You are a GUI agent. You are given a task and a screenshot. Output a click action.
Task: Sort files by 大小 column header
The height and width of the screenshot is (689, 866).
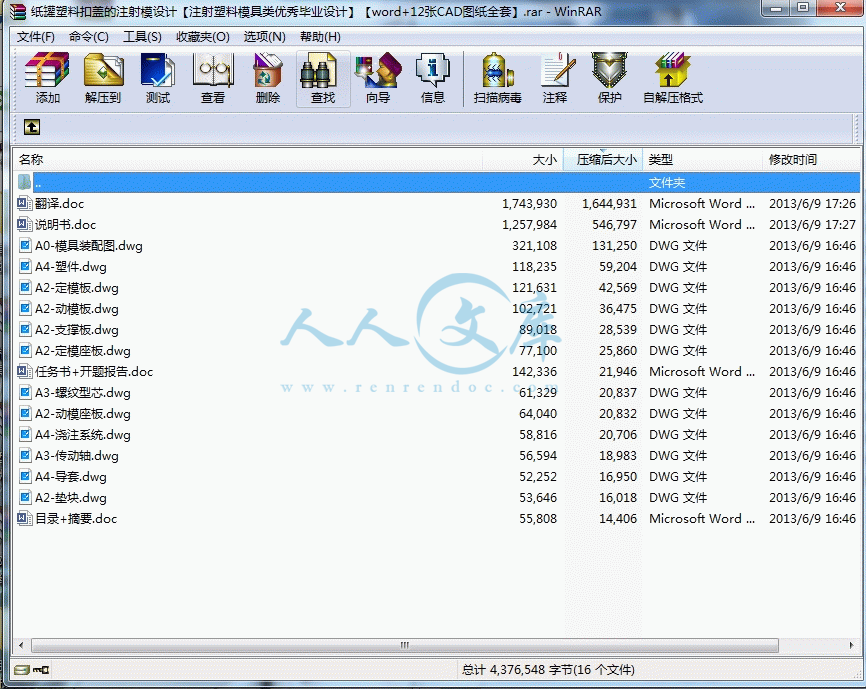522,160
